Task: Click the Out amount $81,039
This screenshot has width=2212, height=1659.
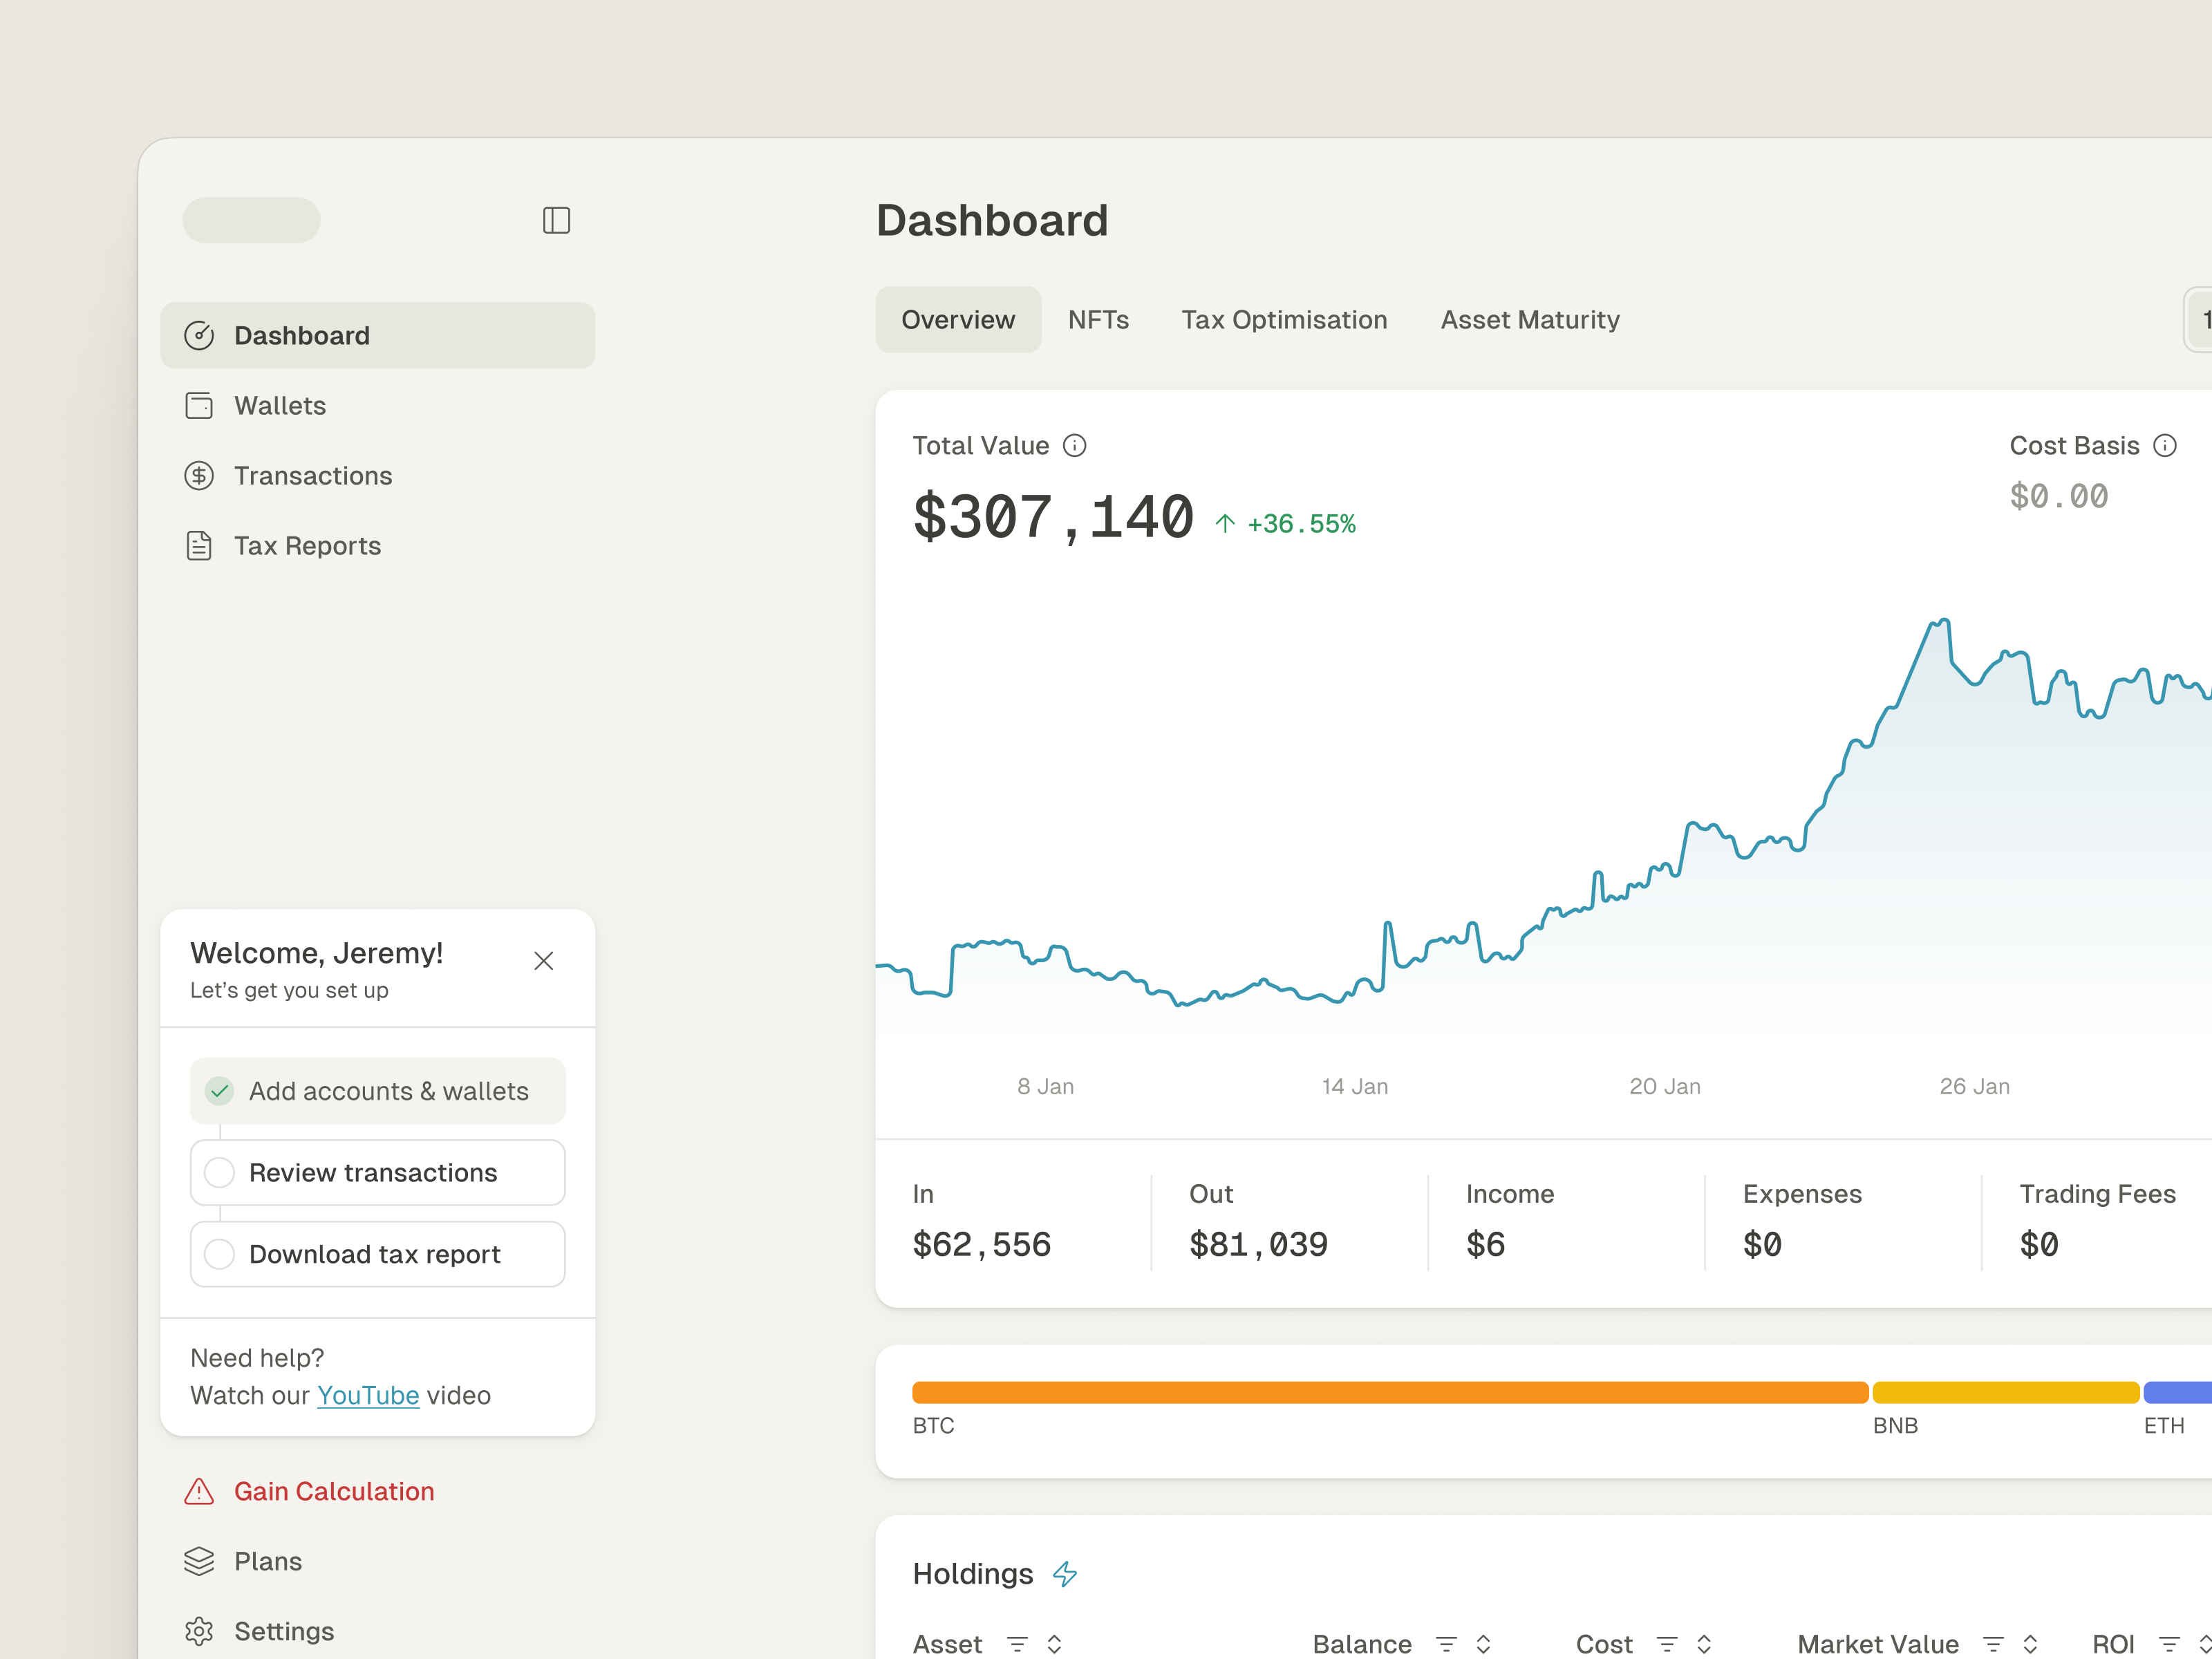Action: pos(1258,1245)
